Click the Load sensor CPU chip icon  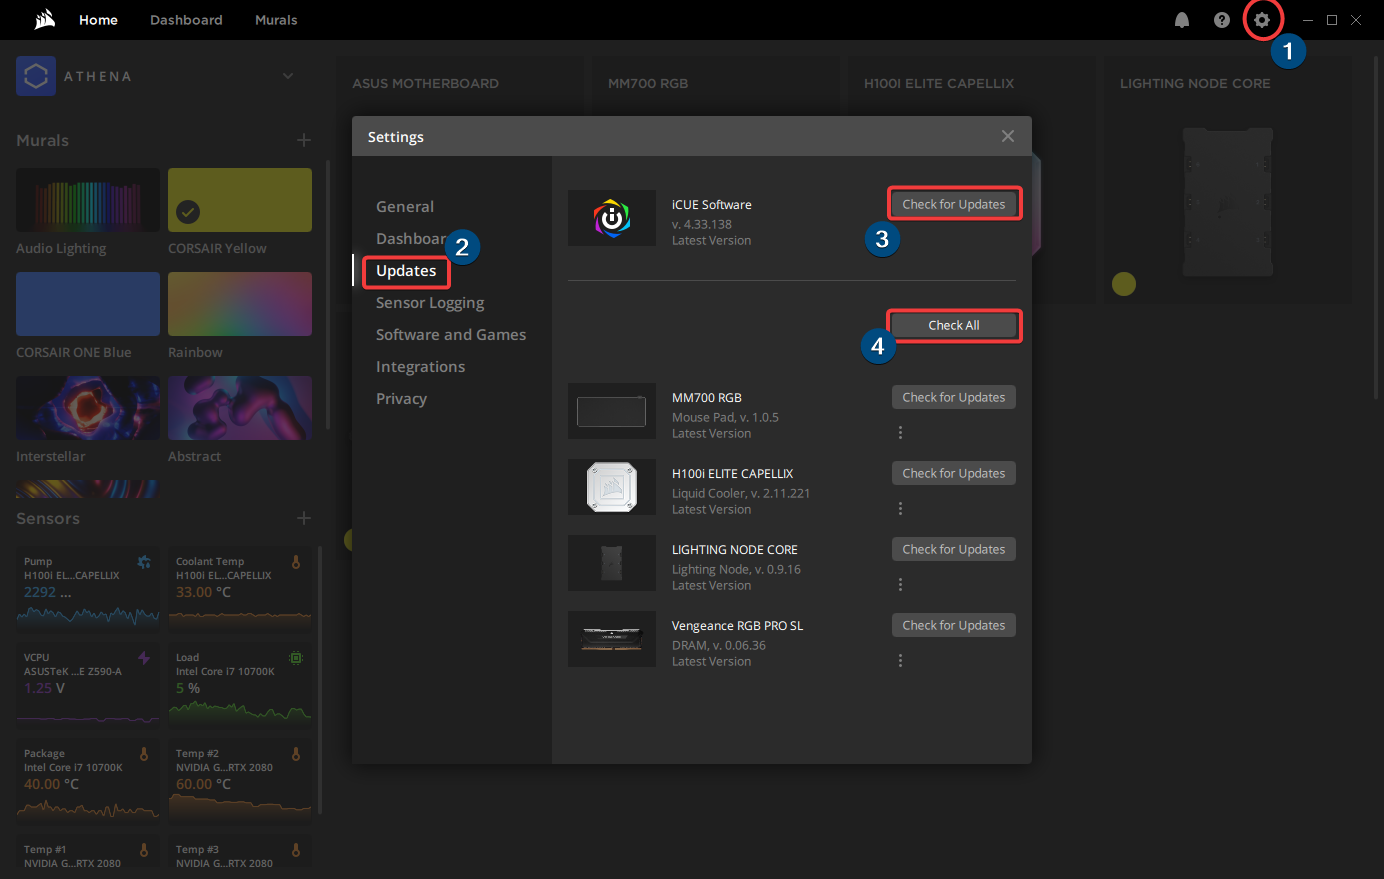coord(296,658)
